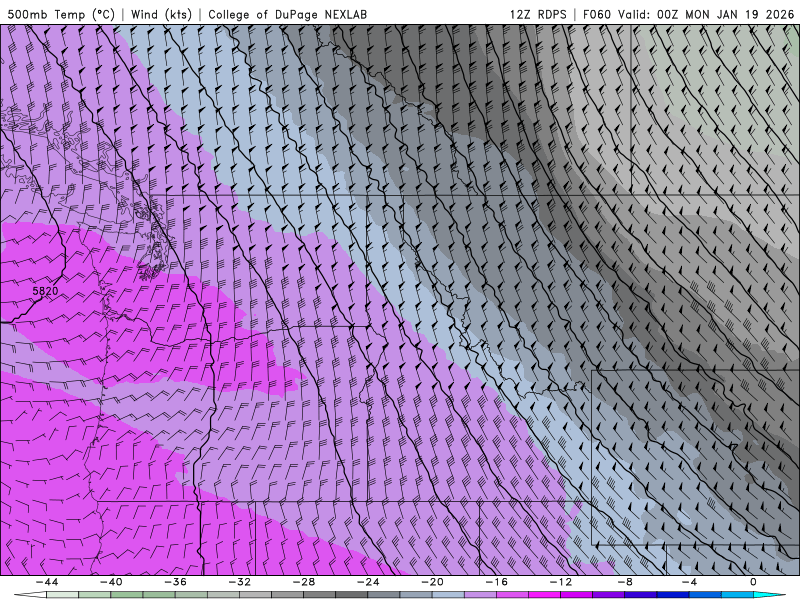Click the -24 colorbar tick label
The height and width of the screenshot is (600, 800).
pyautogui.click(x=368, y=582)
